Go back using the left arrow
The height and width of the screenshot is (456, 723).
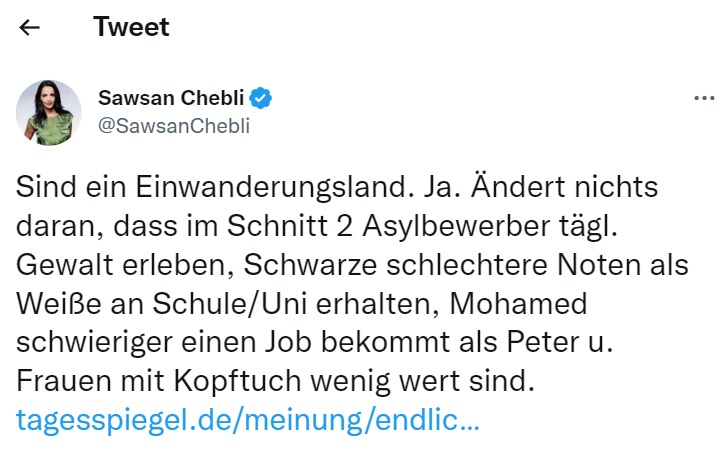[x=30, y=28]
